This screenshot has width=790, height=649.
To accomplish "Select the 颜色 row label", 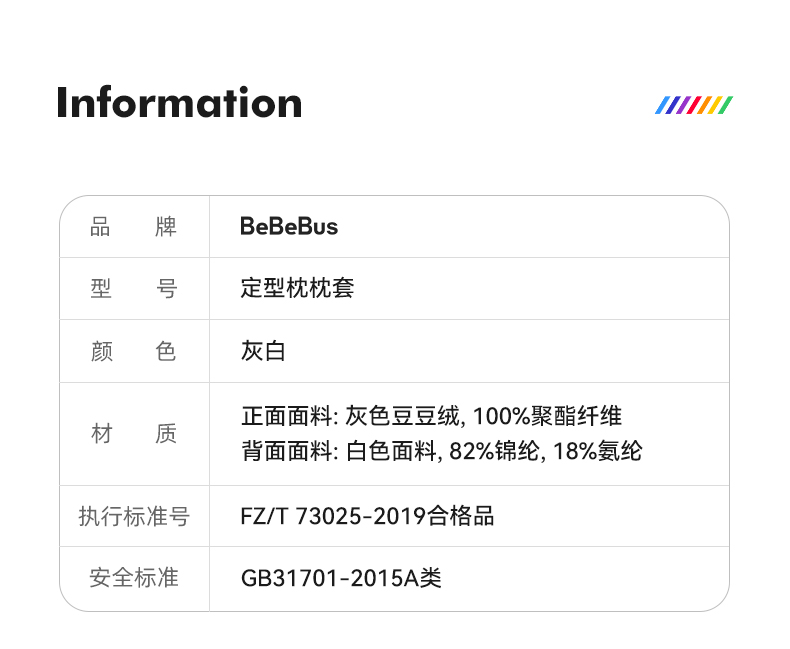I will tap(134, 351).
